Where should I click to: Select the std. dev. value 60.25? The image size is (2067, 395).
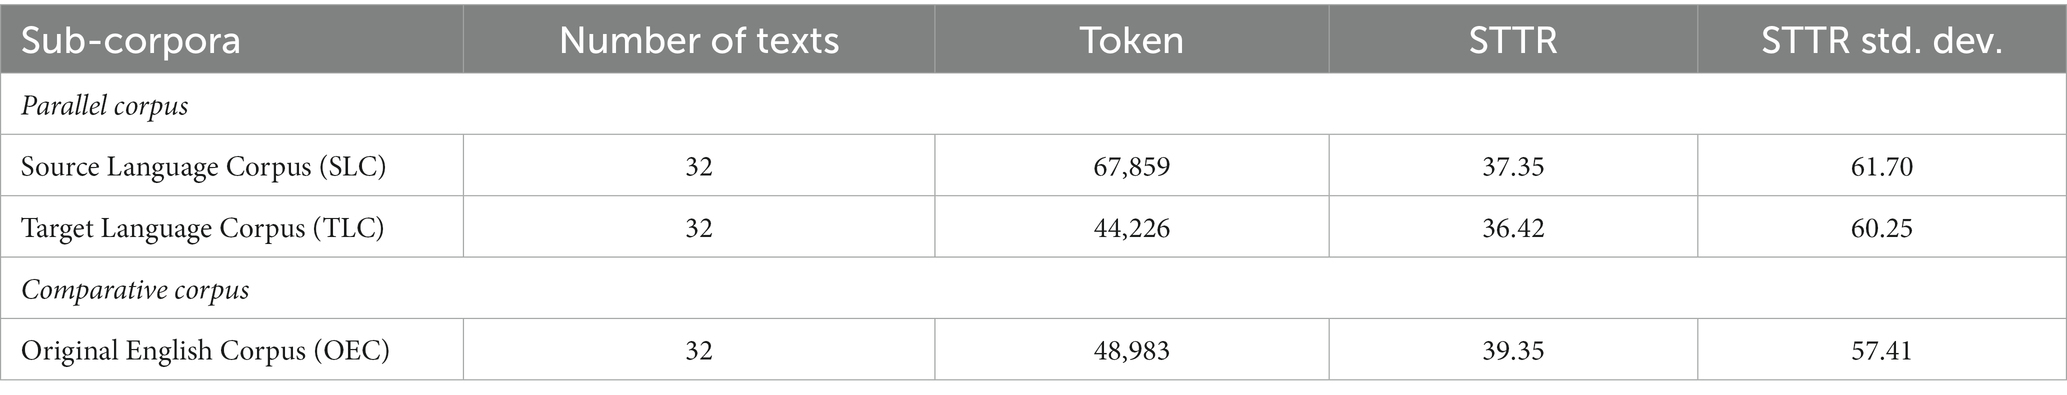tap(1882, 228)
